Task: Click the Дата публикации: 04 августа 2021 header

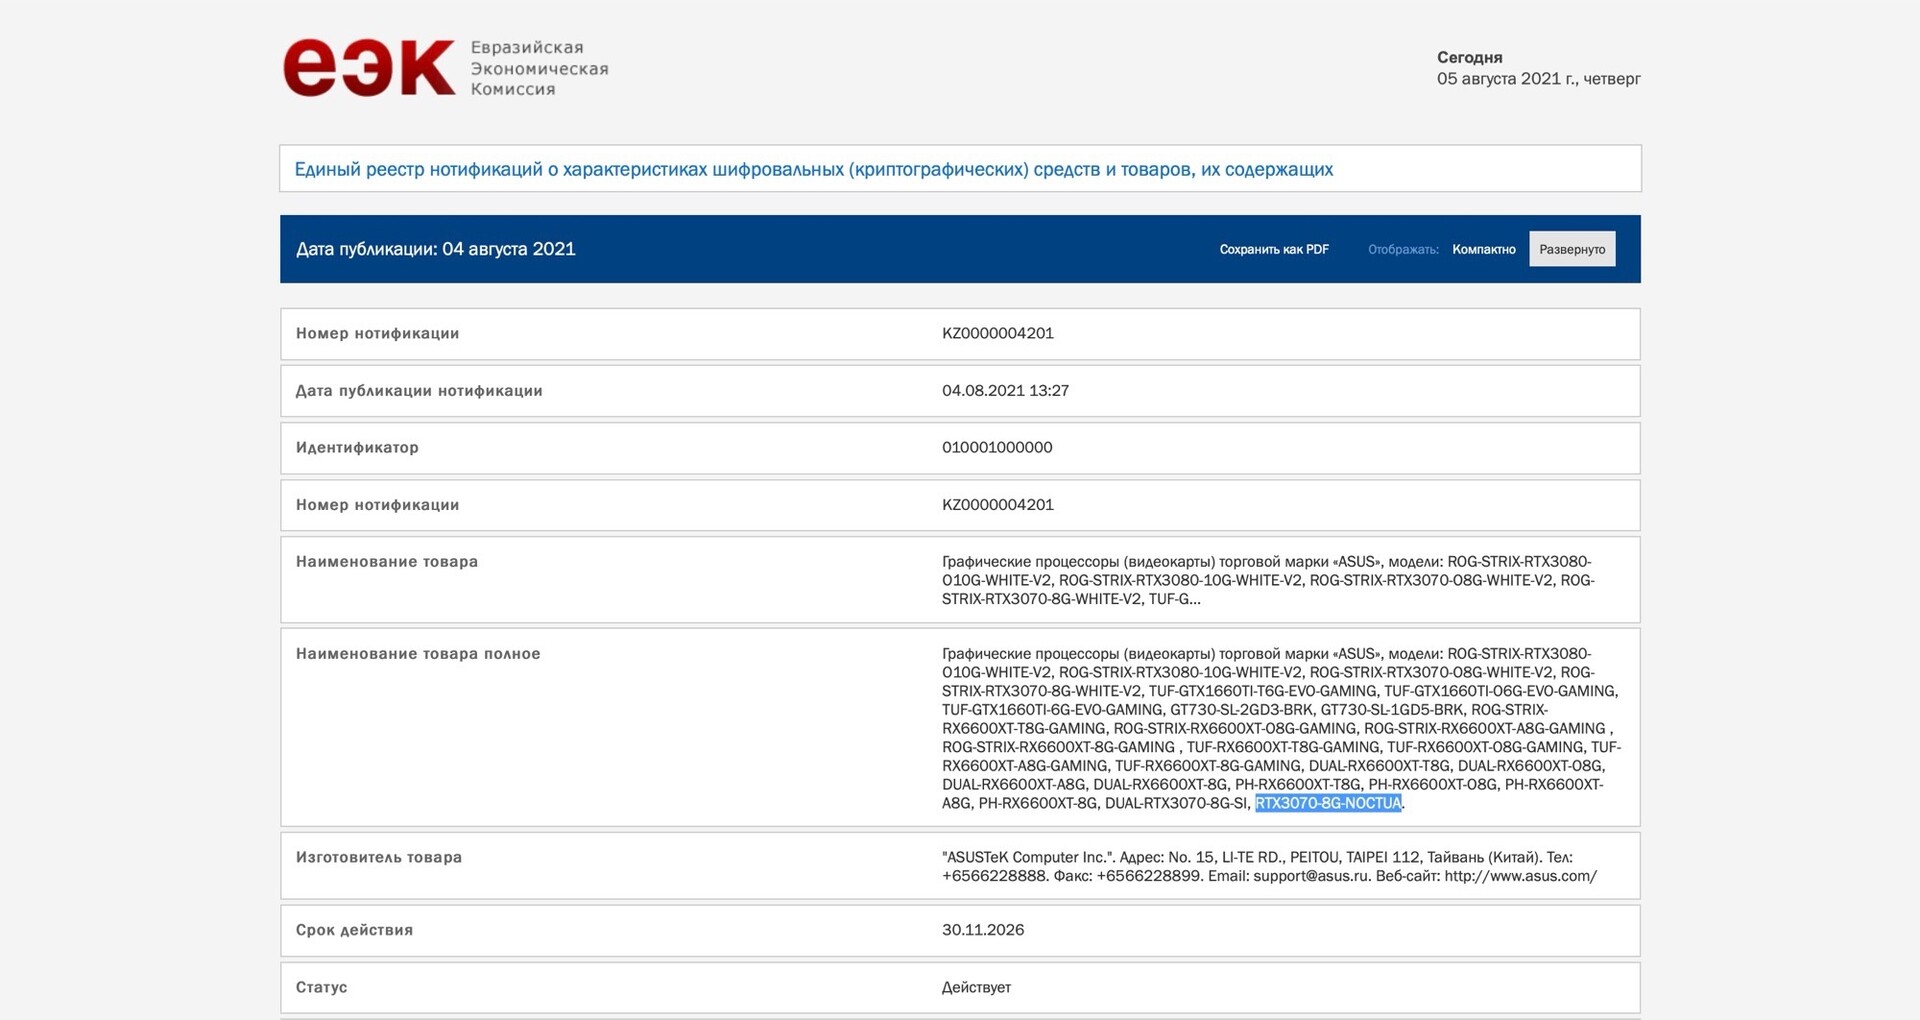Action: 436,249
